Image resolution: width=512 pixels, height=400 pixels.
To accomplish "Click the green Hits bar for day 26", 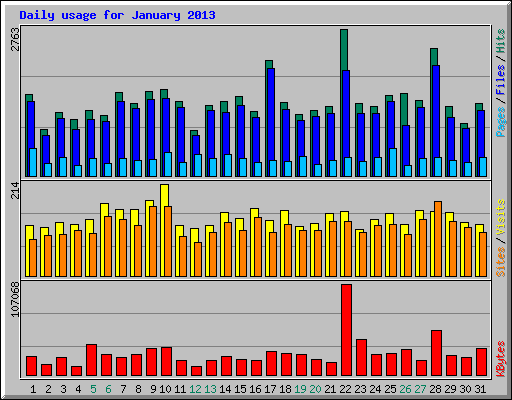I will tap(404, 109).
